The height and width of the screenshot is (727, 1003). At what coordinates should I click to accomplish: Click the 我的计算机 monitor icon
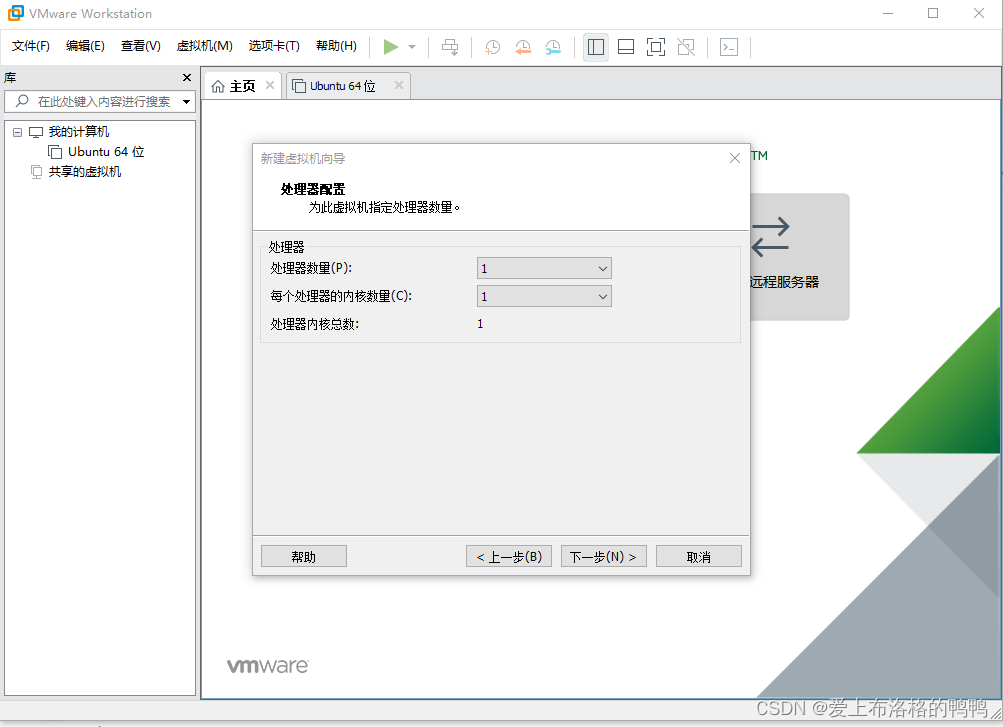click(36, 132)
